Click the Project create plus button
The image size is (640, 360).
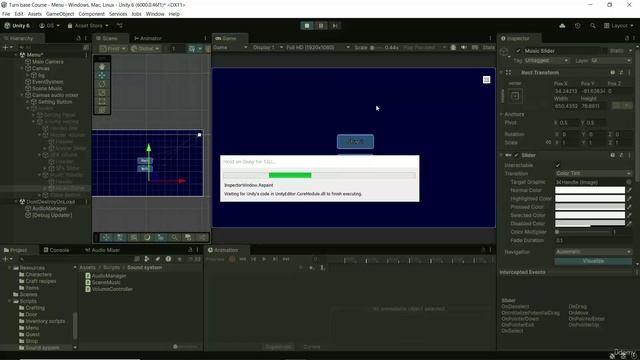5,259
